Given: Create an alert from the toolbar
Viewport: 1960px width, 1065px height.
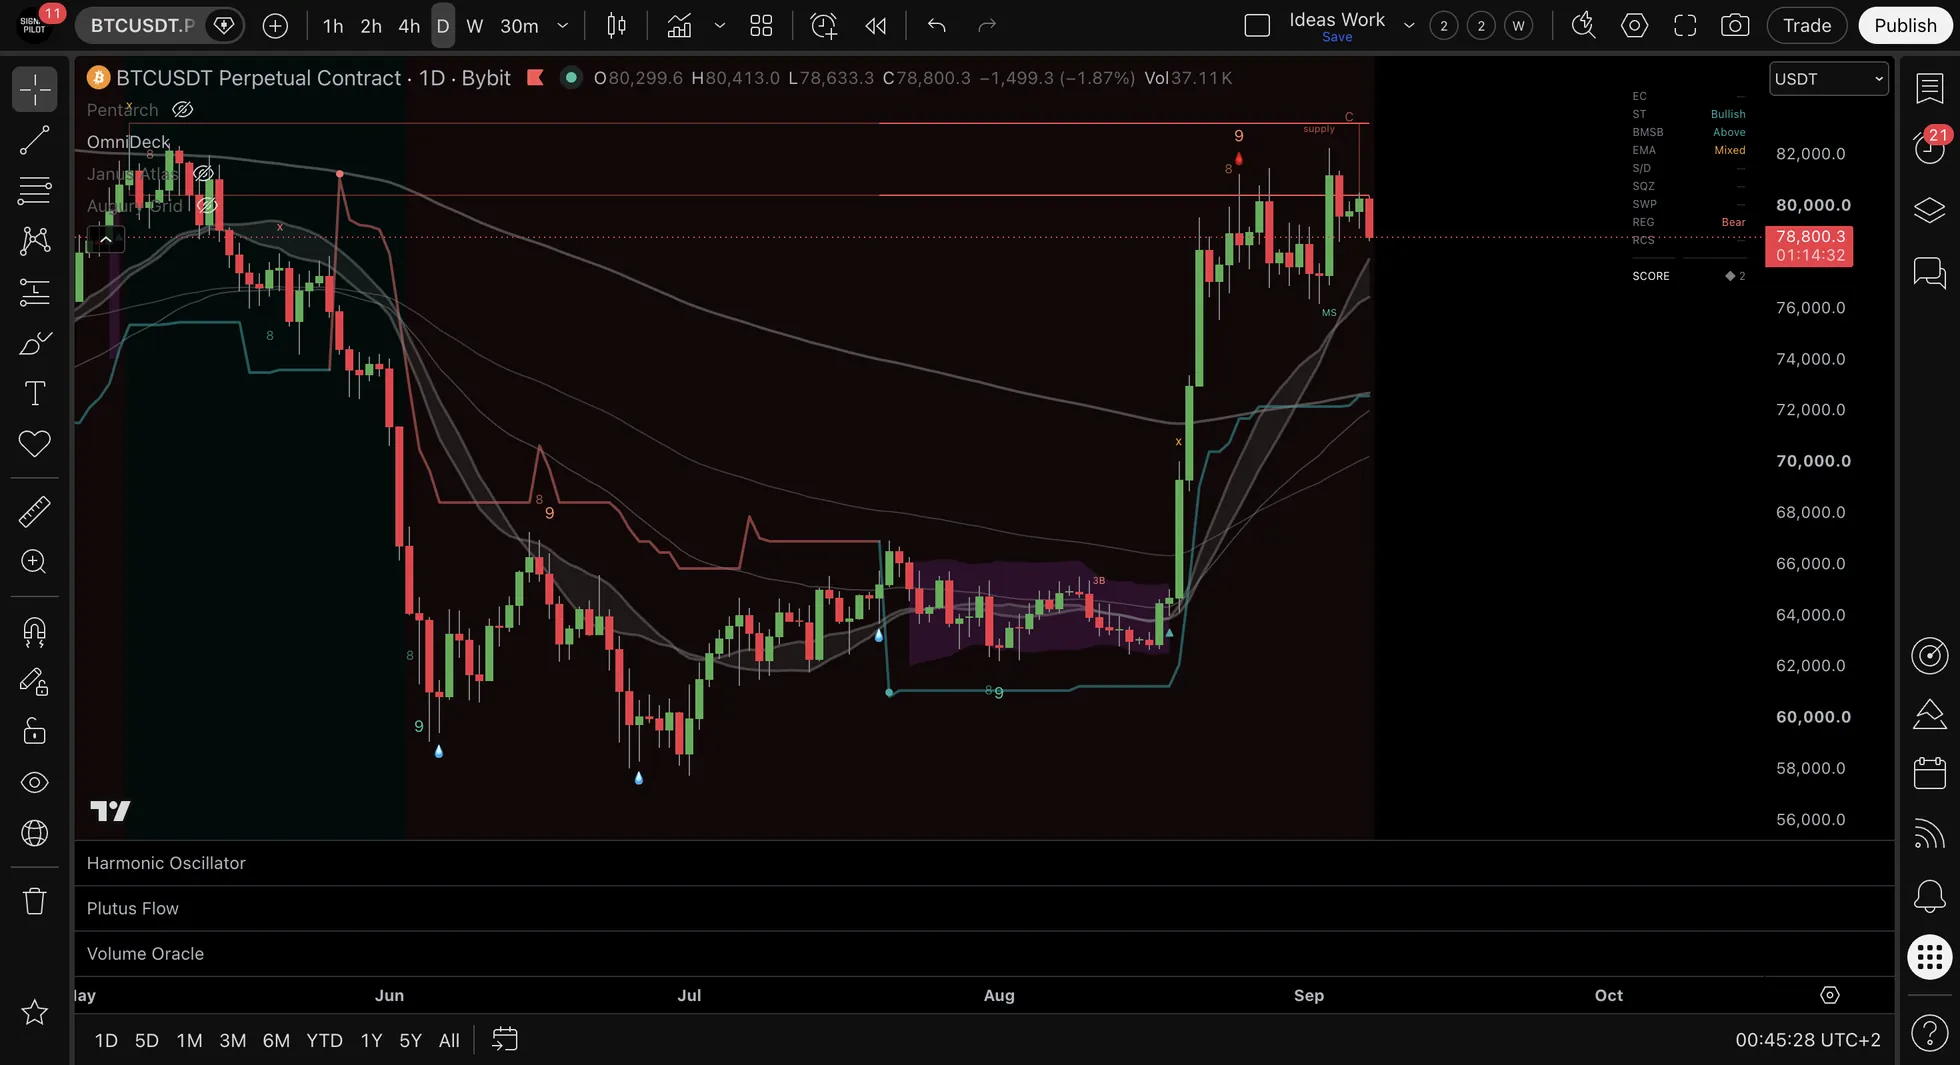Looking at the screenshot, I should pyautogui.click(x=823, y=26).
